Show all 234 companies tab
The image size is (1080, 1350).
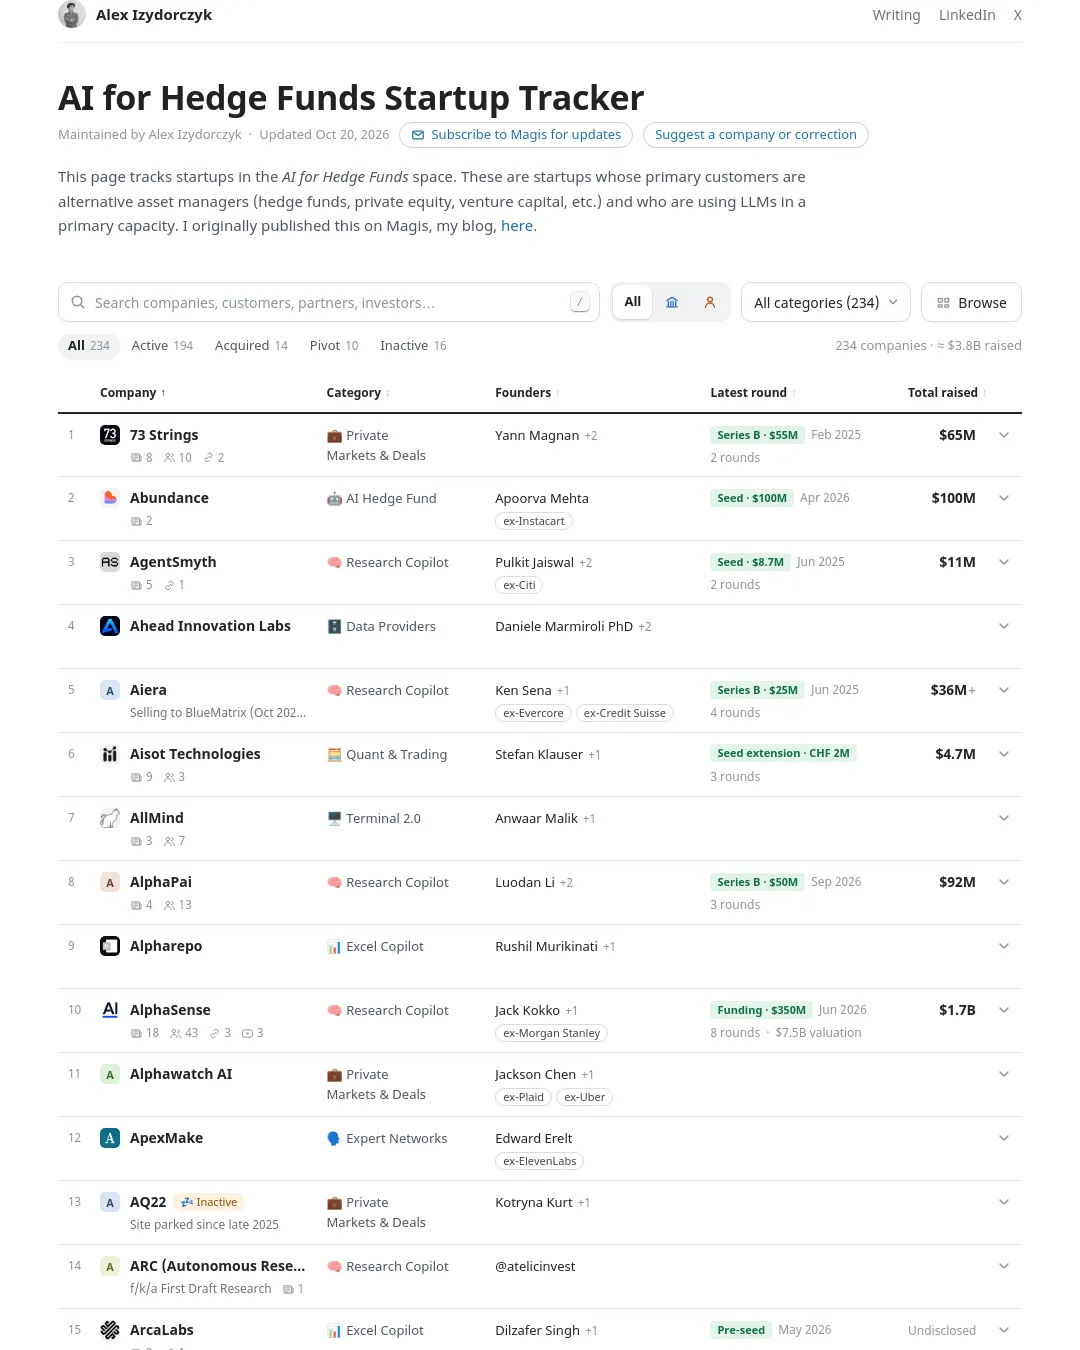pos(89,346)
